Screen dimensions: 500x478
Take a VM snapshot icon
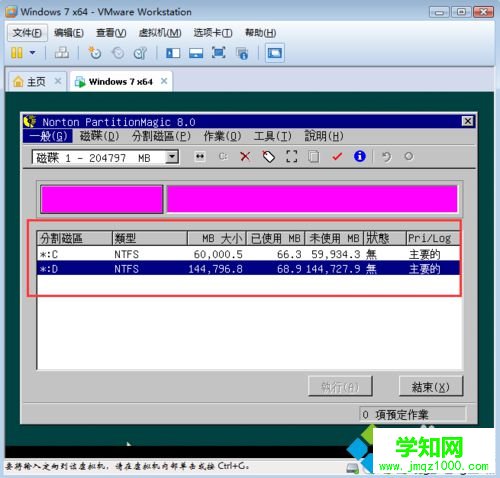point(95,53)
